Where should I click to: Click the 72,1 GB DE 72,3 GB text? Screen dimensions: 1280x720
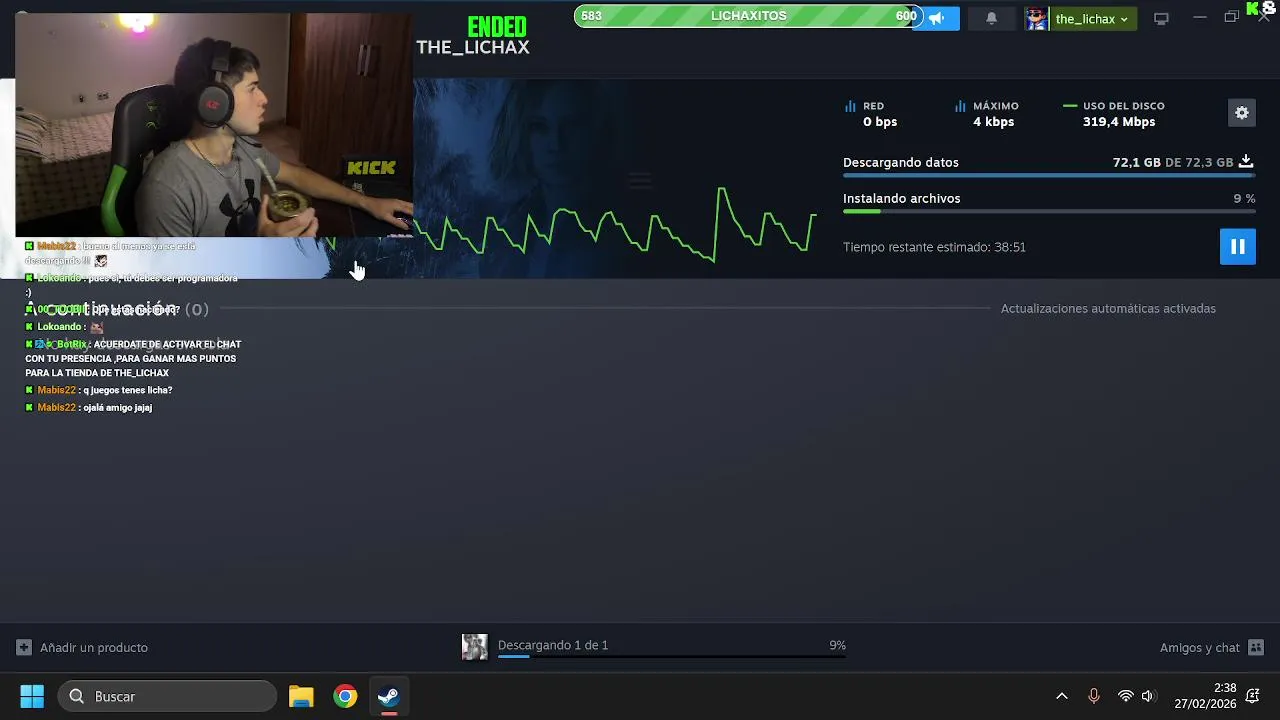pyautogui.click(x=1173, y=162)
